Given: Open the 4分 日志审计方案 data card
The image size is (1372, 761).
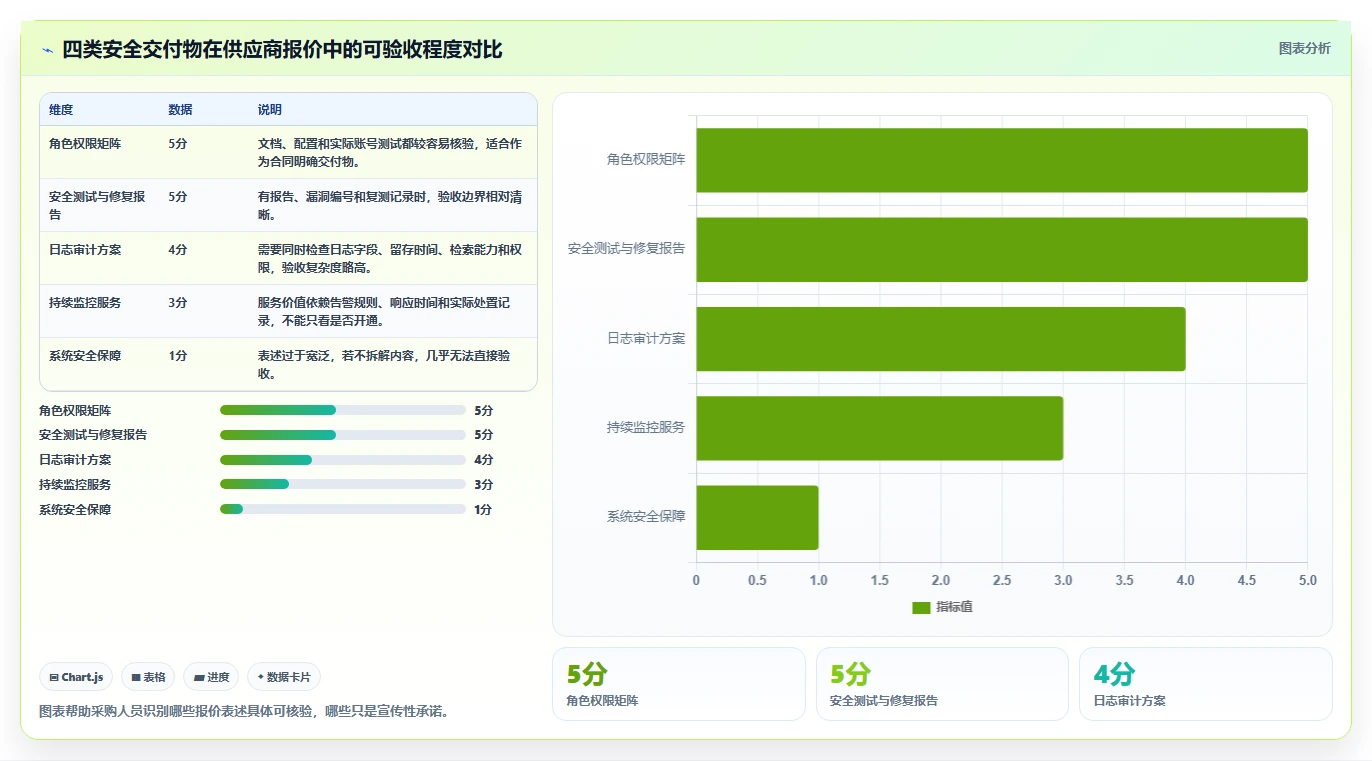Looking at the screenshot, I should point(1205,684).
